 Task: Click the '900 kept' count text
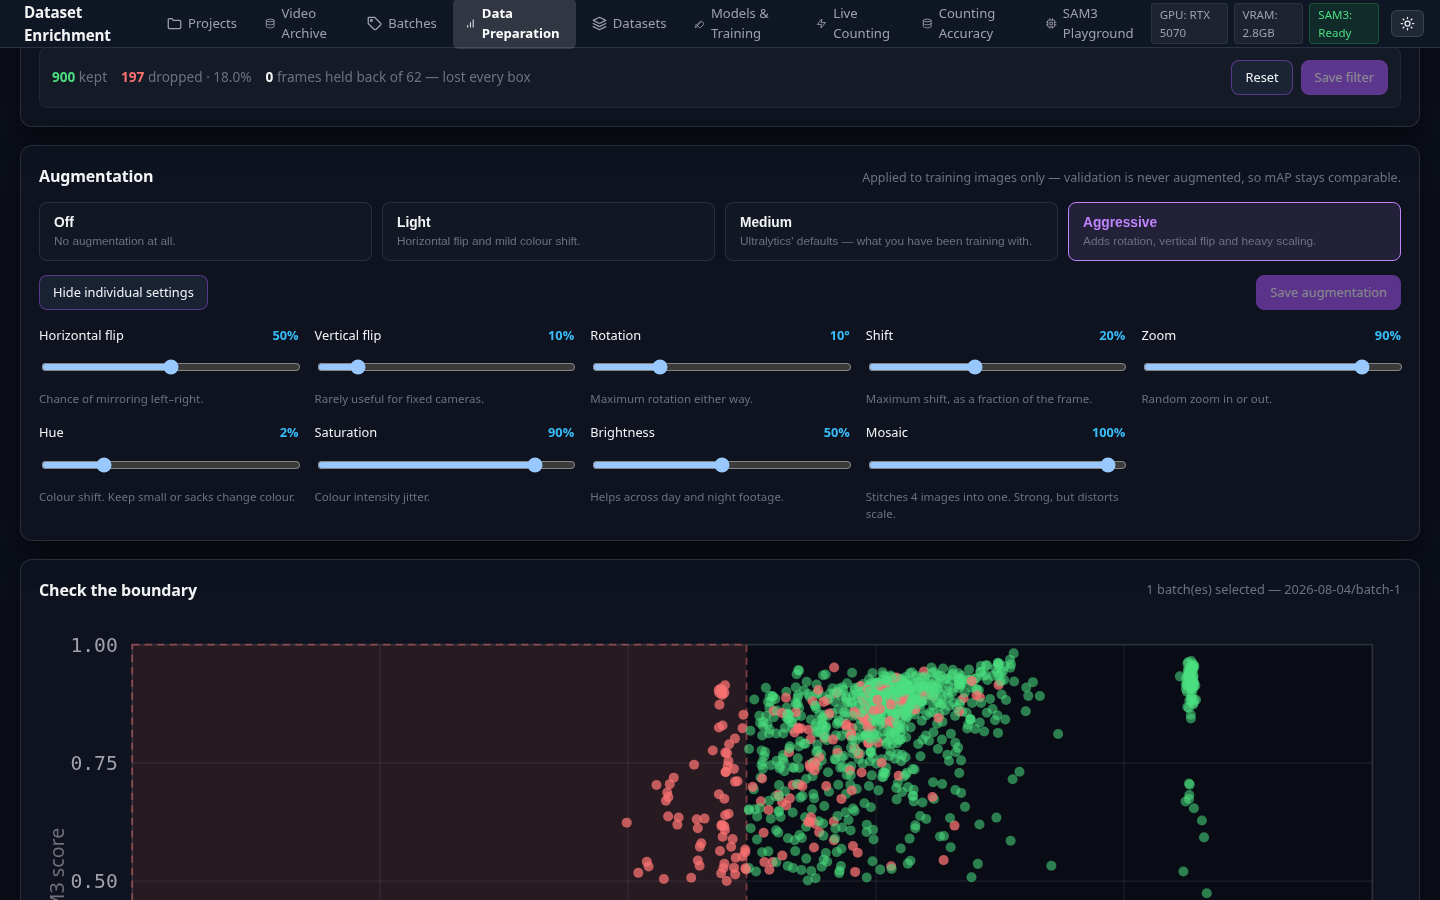click(x=79, y=77)
